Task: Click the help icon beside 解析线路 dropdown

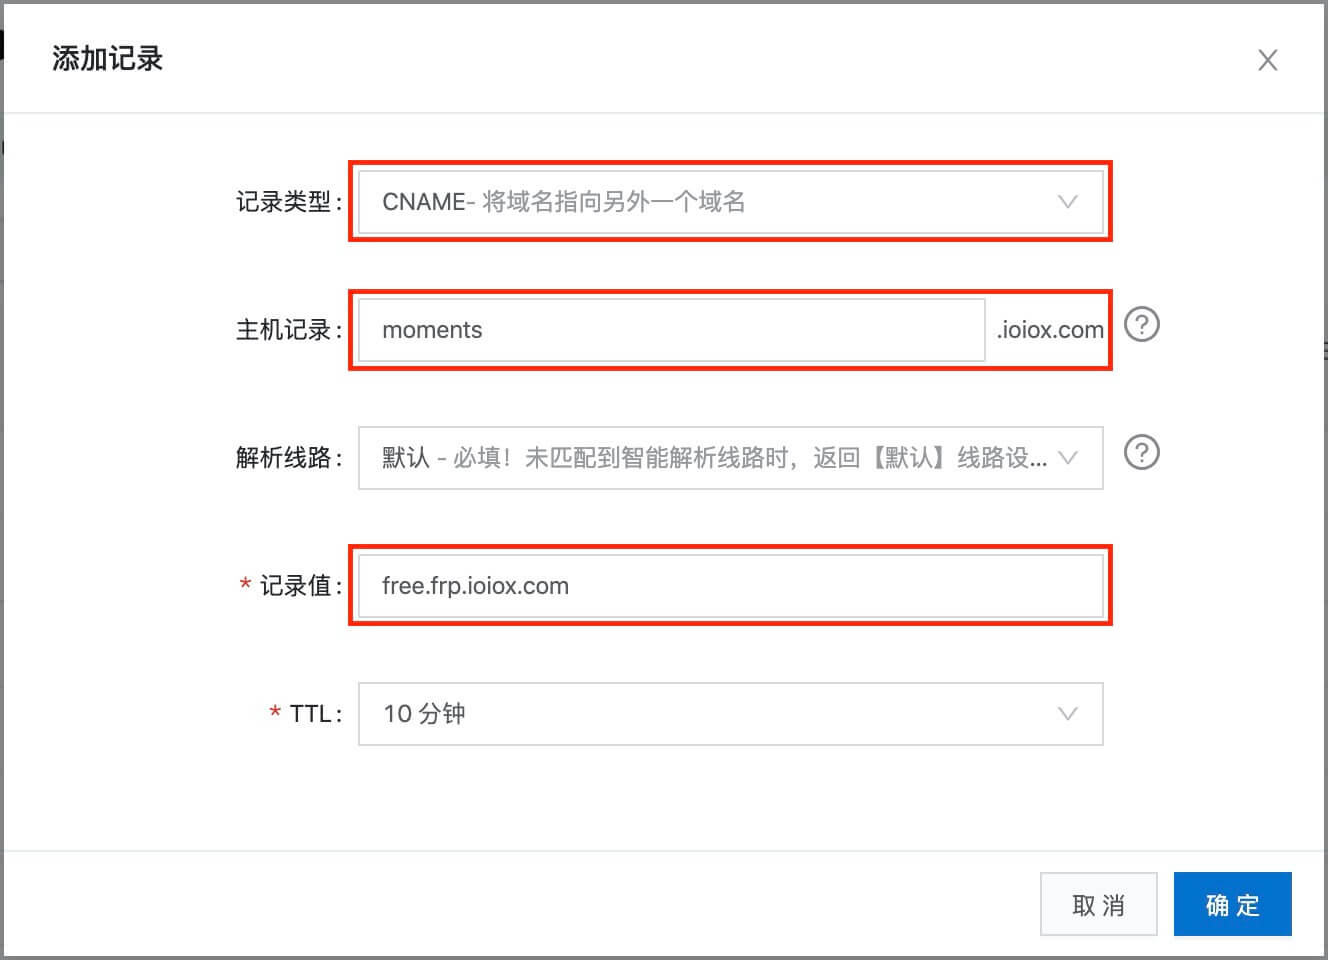Action: (1141, 453)
